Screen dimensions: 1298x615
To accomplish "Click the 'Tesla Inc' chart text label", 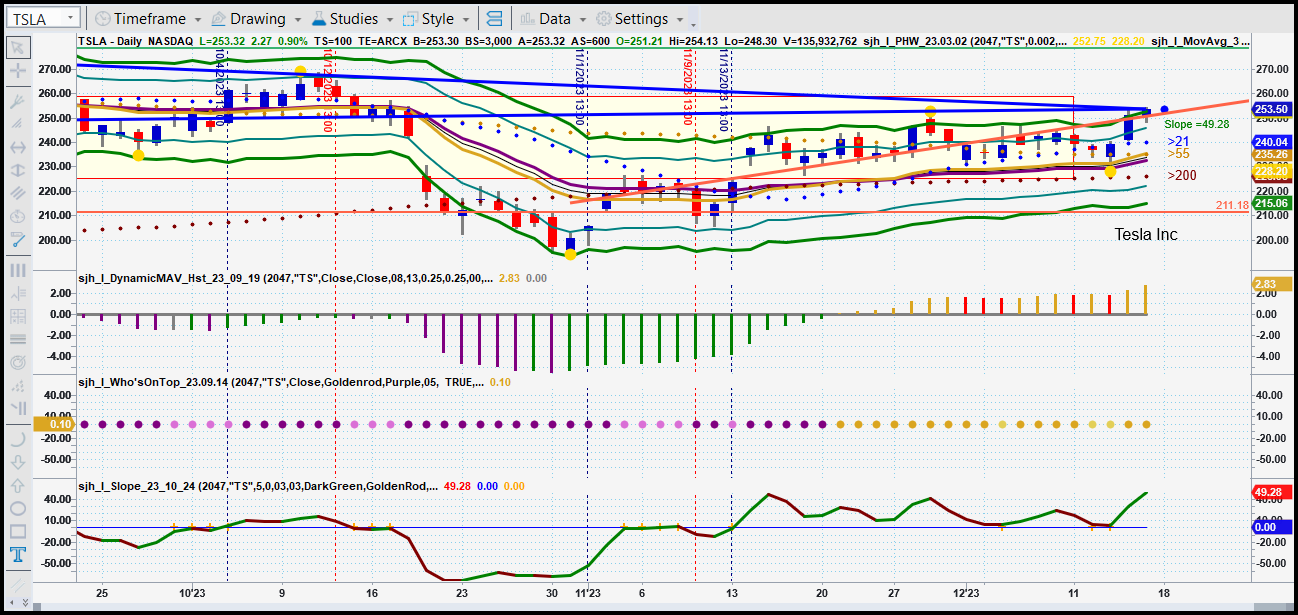I will click(1146, 234).
